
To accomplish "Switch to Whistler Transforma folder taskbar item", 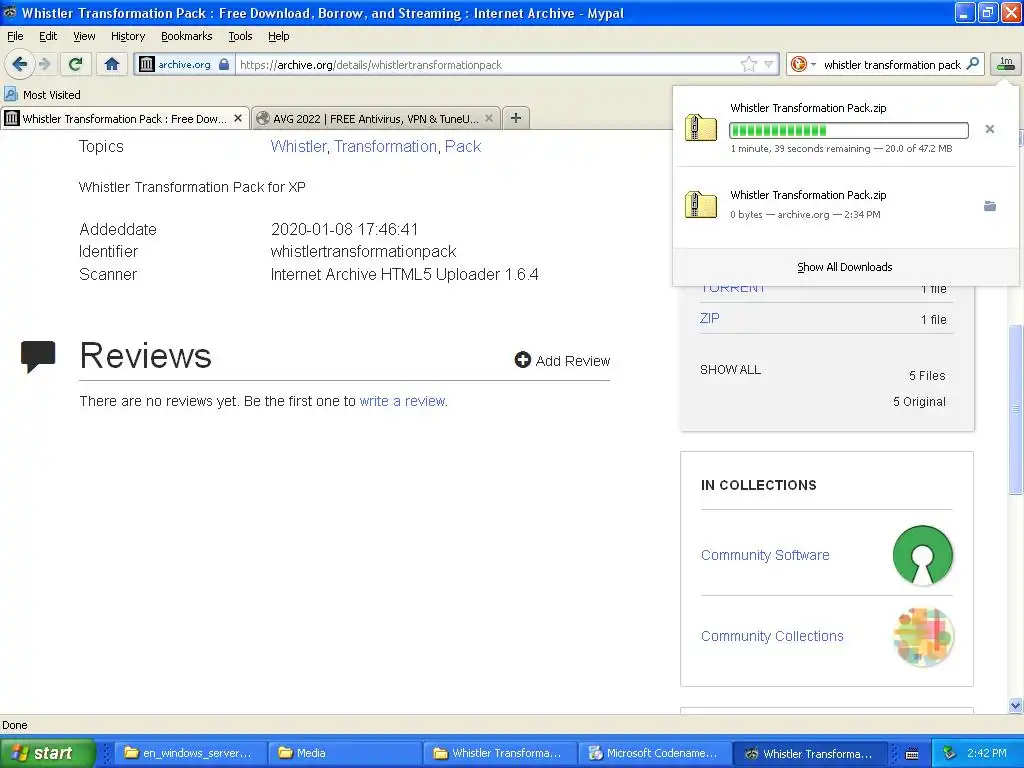I will pyautogui.click(x=500, y=753).
